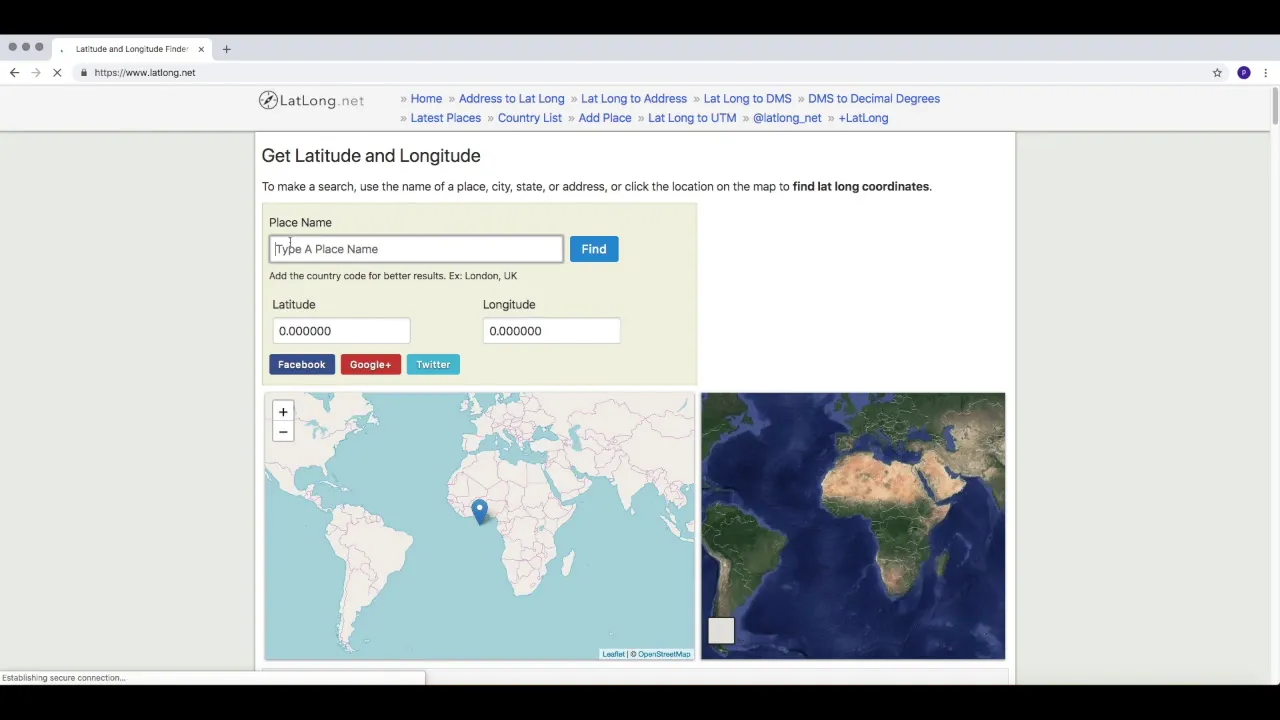Click the address bar URL
Screen dimensions: 1280x720
[145, 73]
